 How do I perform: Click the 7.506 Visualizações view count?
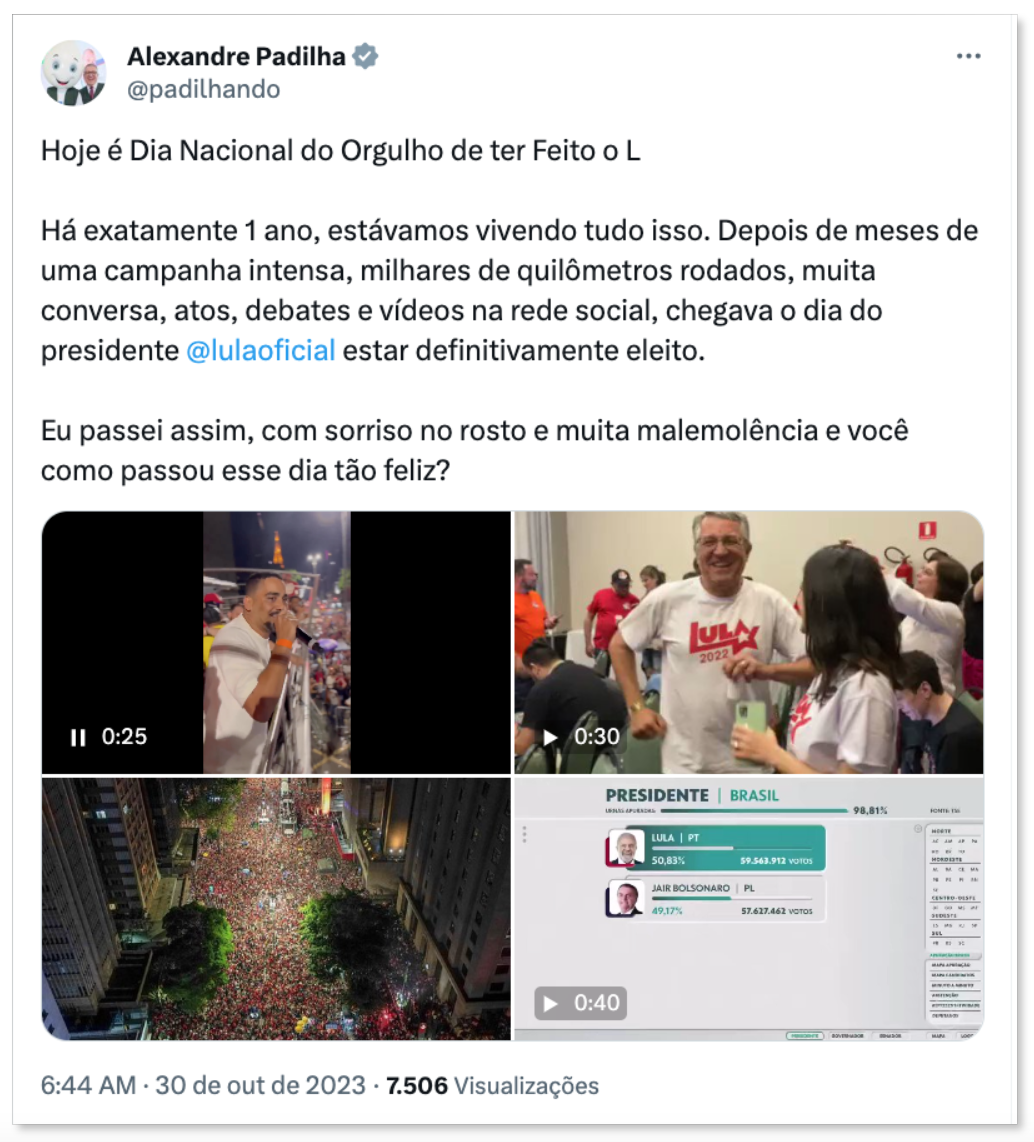[x=492, y=1085]
